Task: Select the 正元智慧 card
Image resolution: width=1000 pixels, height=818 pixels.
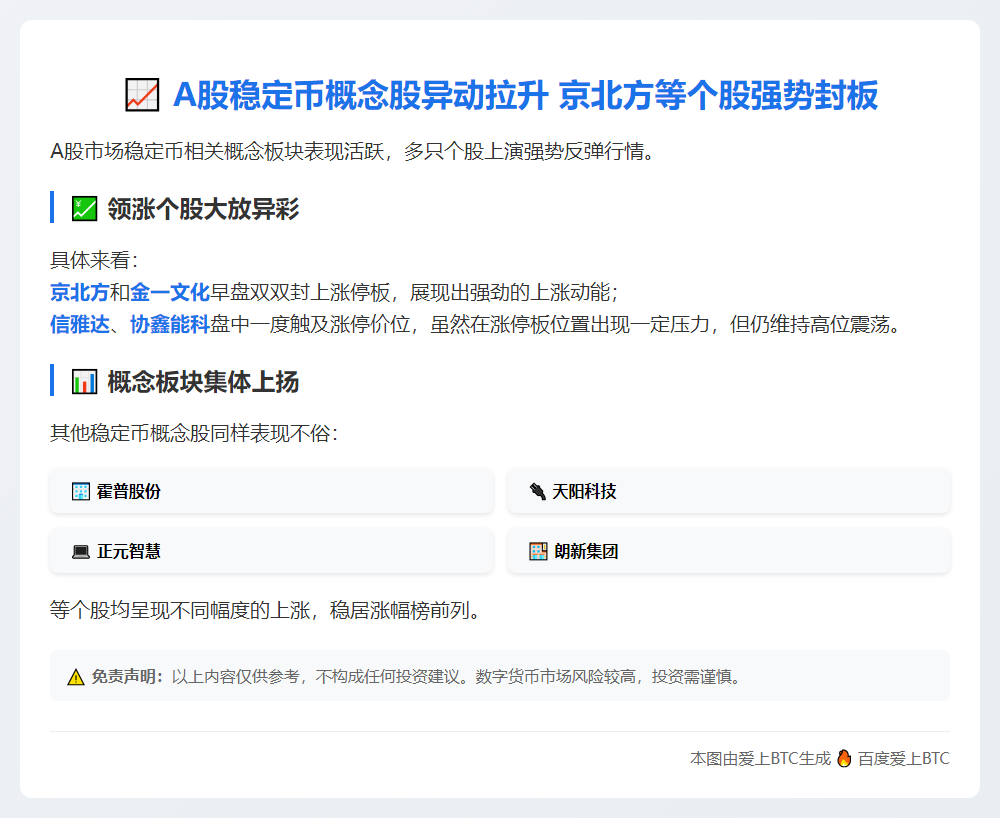Action: 271,551
